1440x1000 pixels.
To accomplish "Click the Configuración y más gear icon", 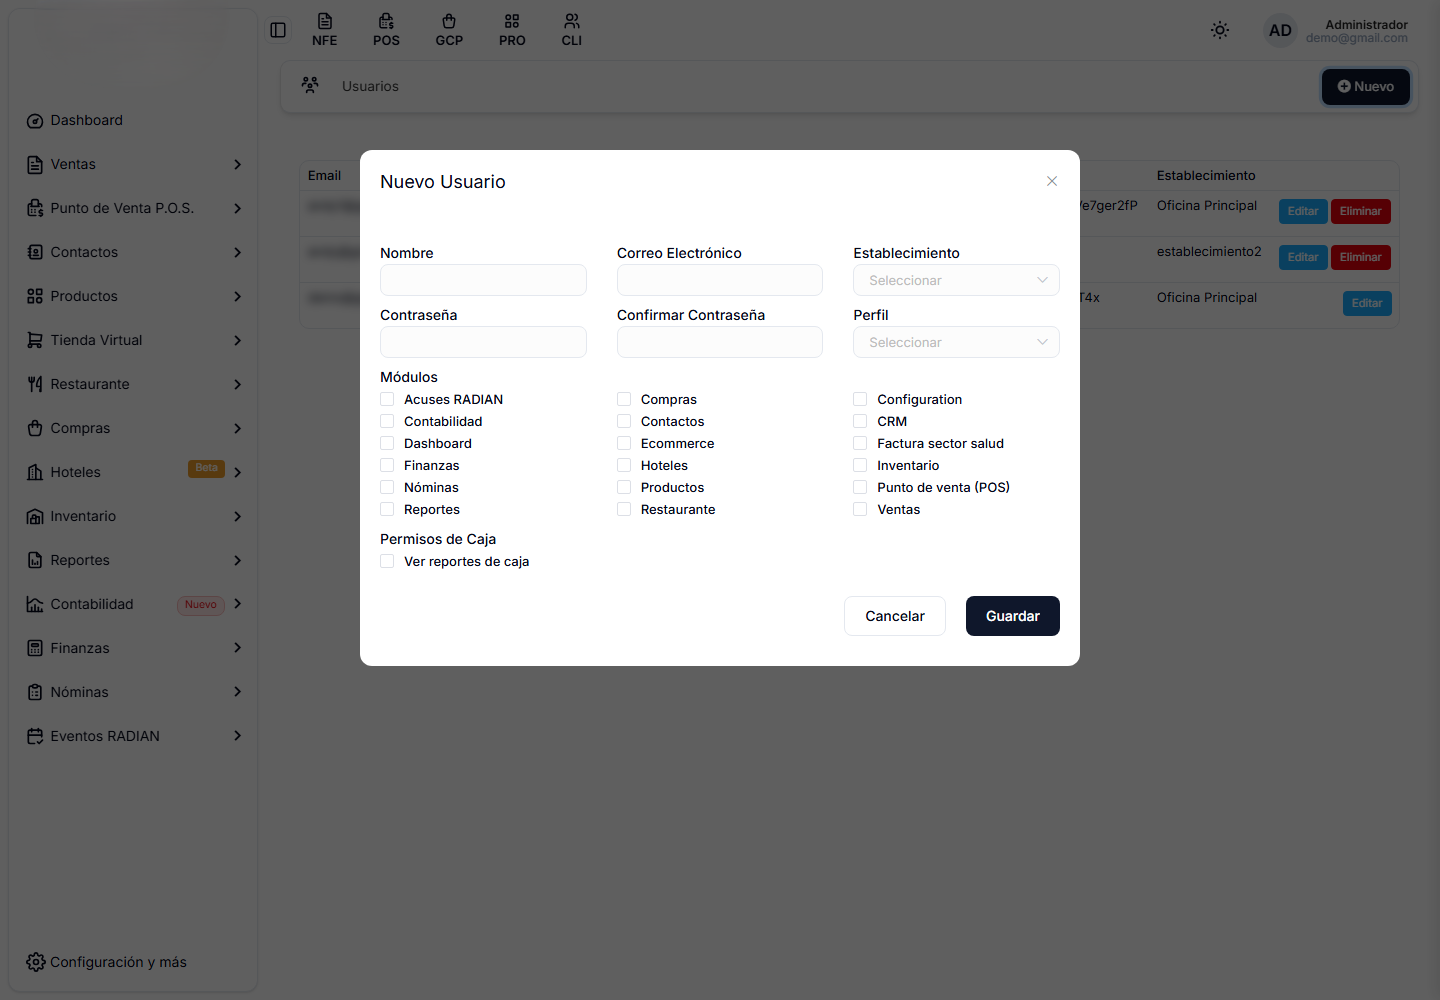I will click(36, 962).
